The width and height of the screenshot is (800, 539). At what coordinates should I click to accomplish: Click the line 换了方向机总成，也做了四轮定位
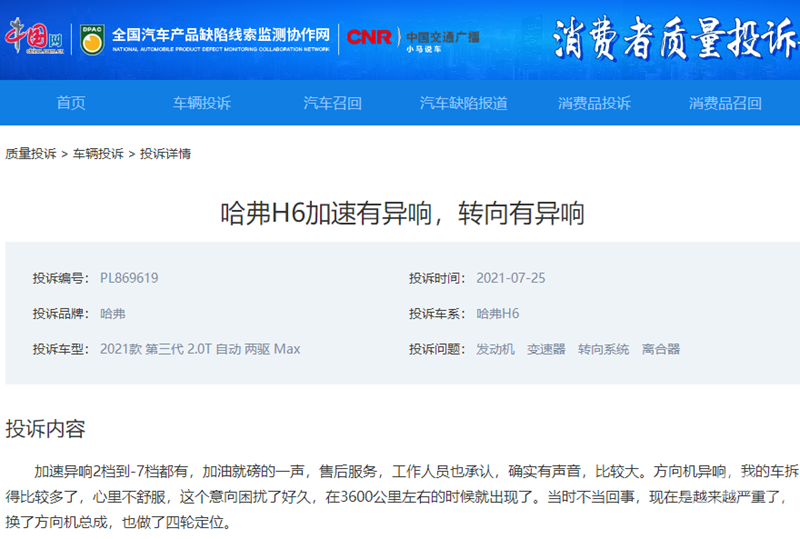[118, 522]
